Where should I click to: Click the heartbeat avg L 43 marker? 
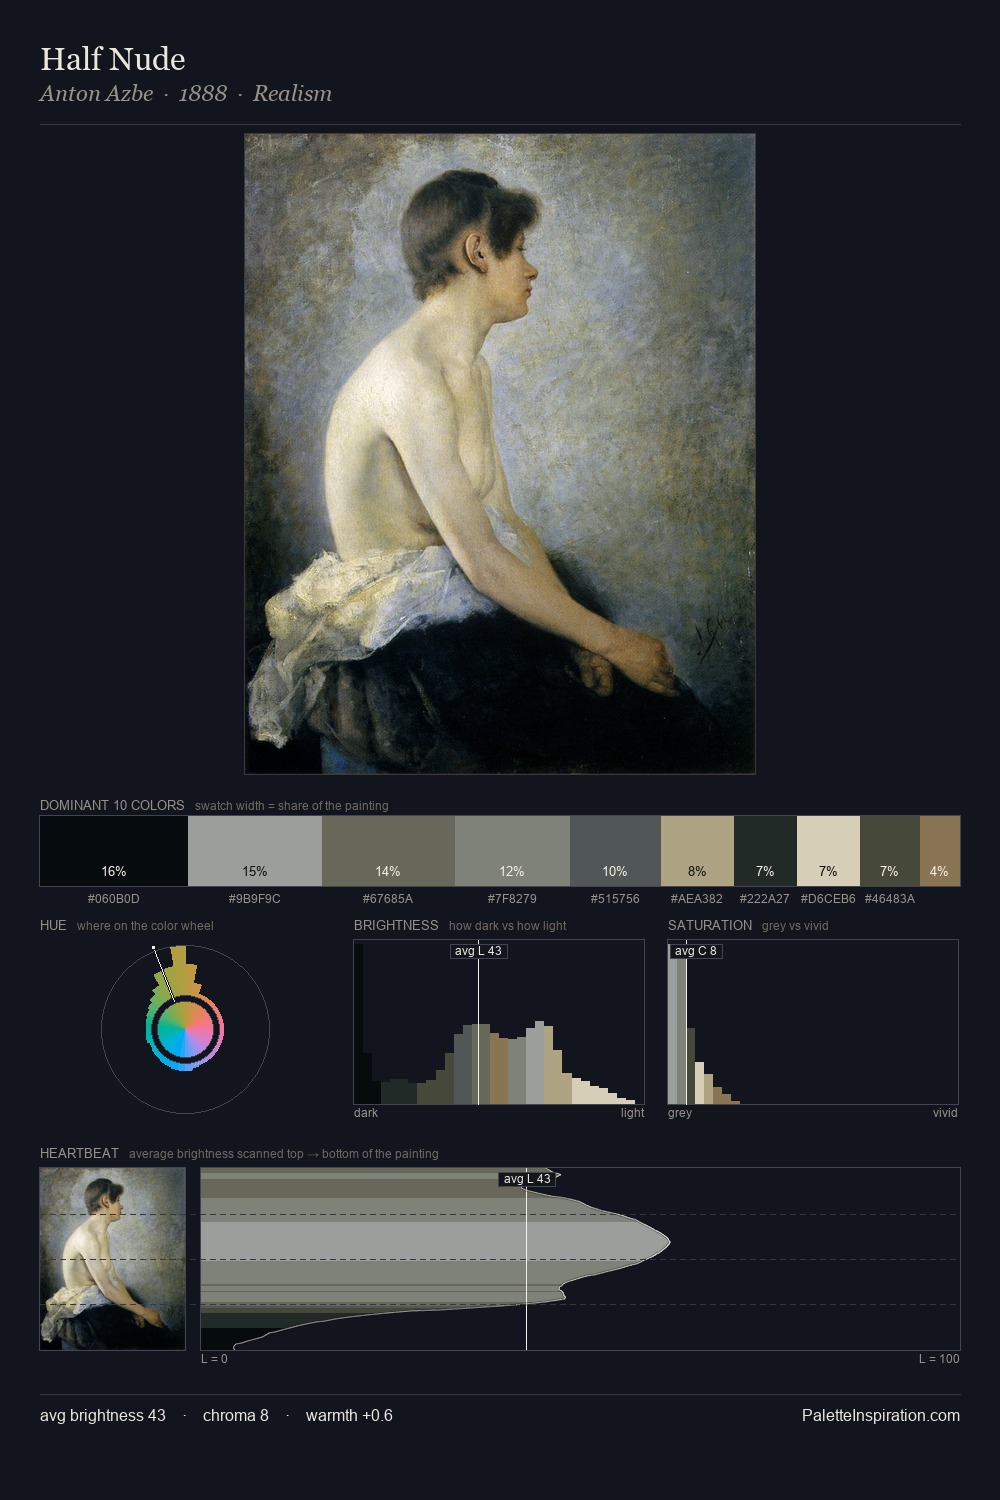tap(527, 1179)
